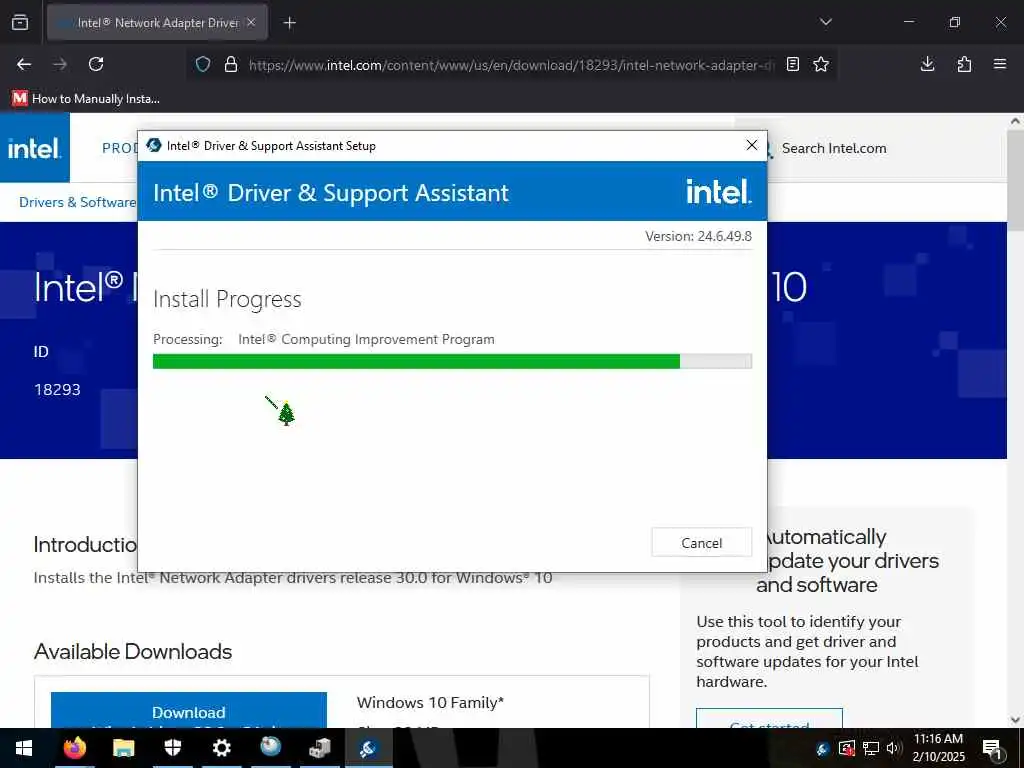Click 'Intel® Computing Improvement Program' processing text
The height and width of the screenshot is (768, 1024).
(x=366, y=339)
